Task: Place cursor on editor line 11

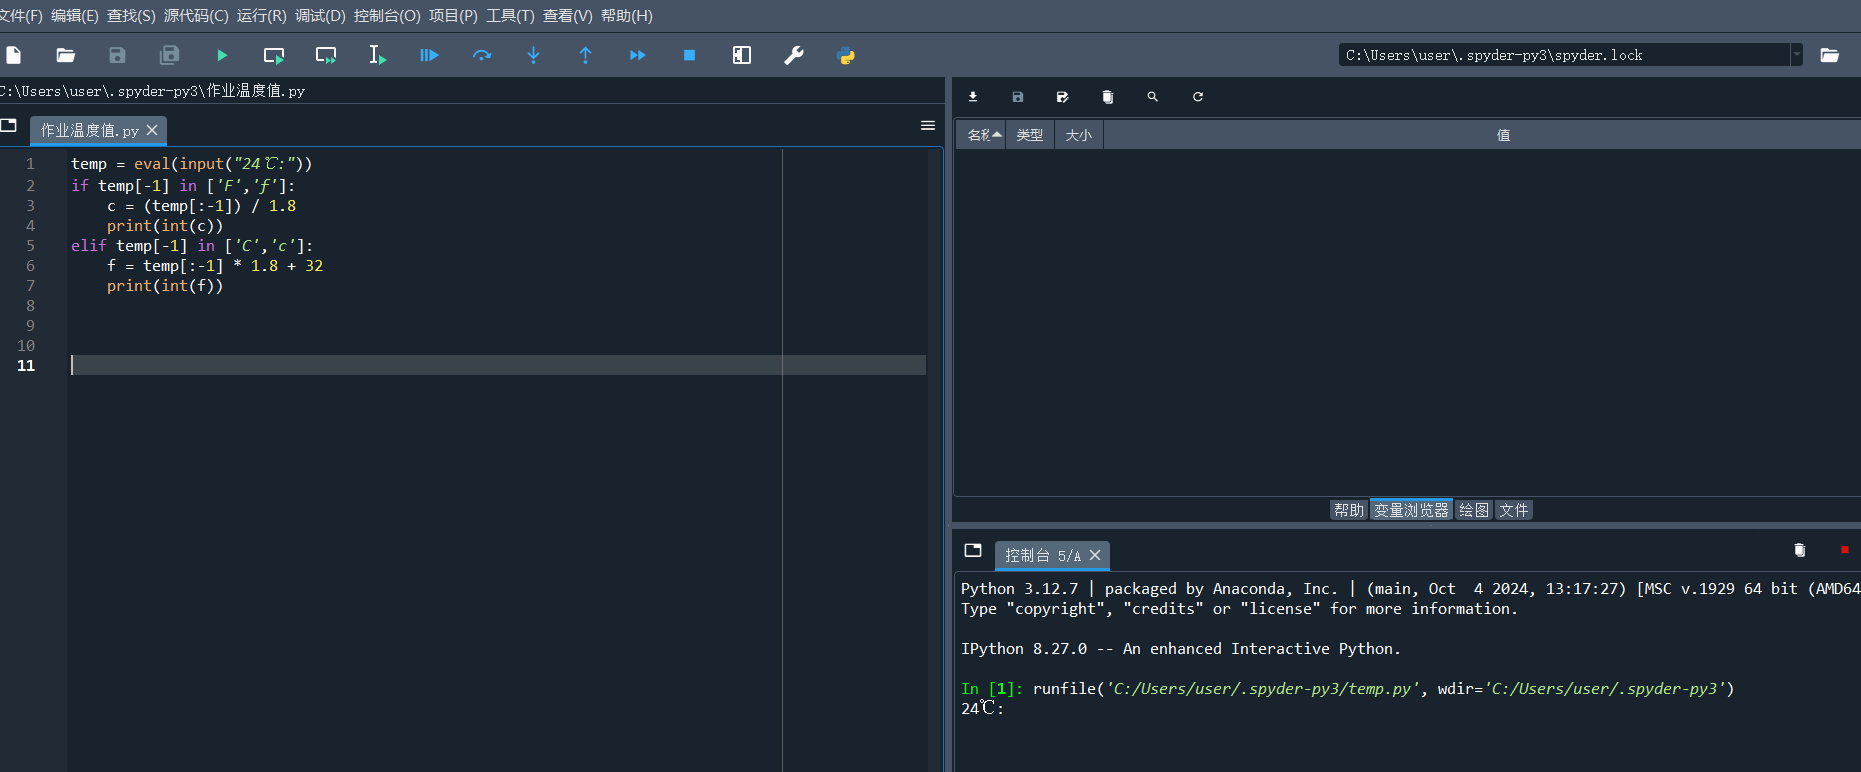Action: (498, 365)
